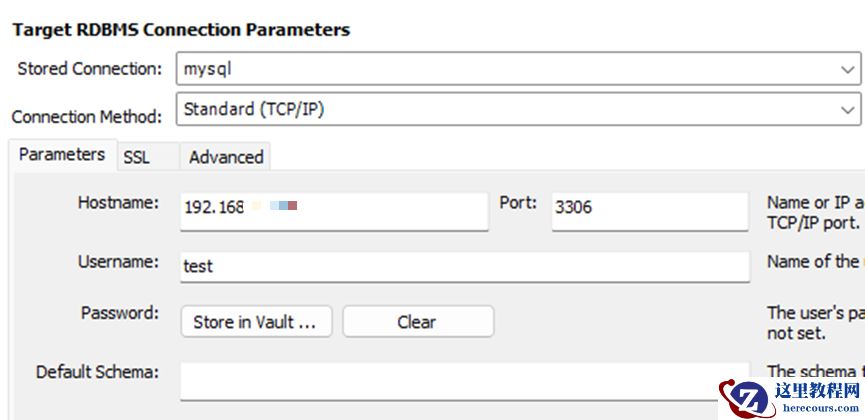Expand the Connection Method dropdown
This screenshot has height=420, width=865.
click(x=518, y=110)
